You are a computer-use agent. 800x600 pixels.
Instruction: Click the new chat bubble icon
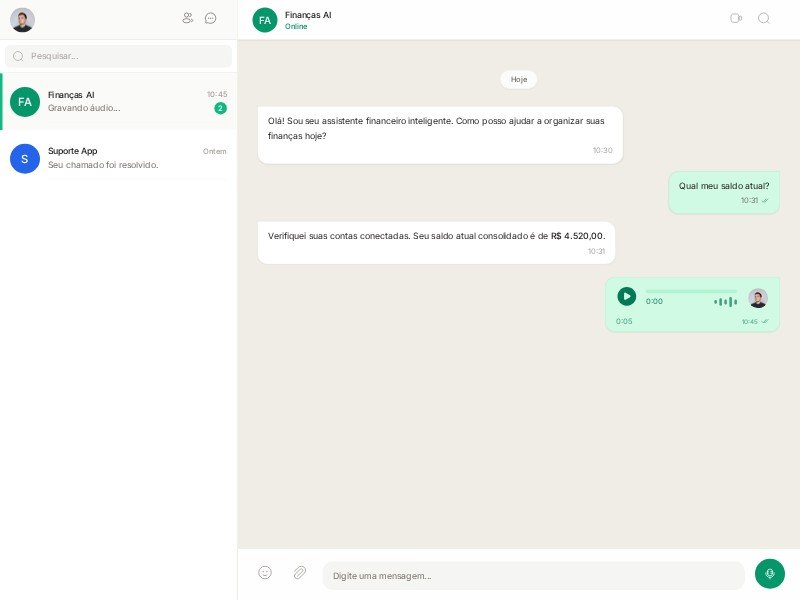pos(211,18)
